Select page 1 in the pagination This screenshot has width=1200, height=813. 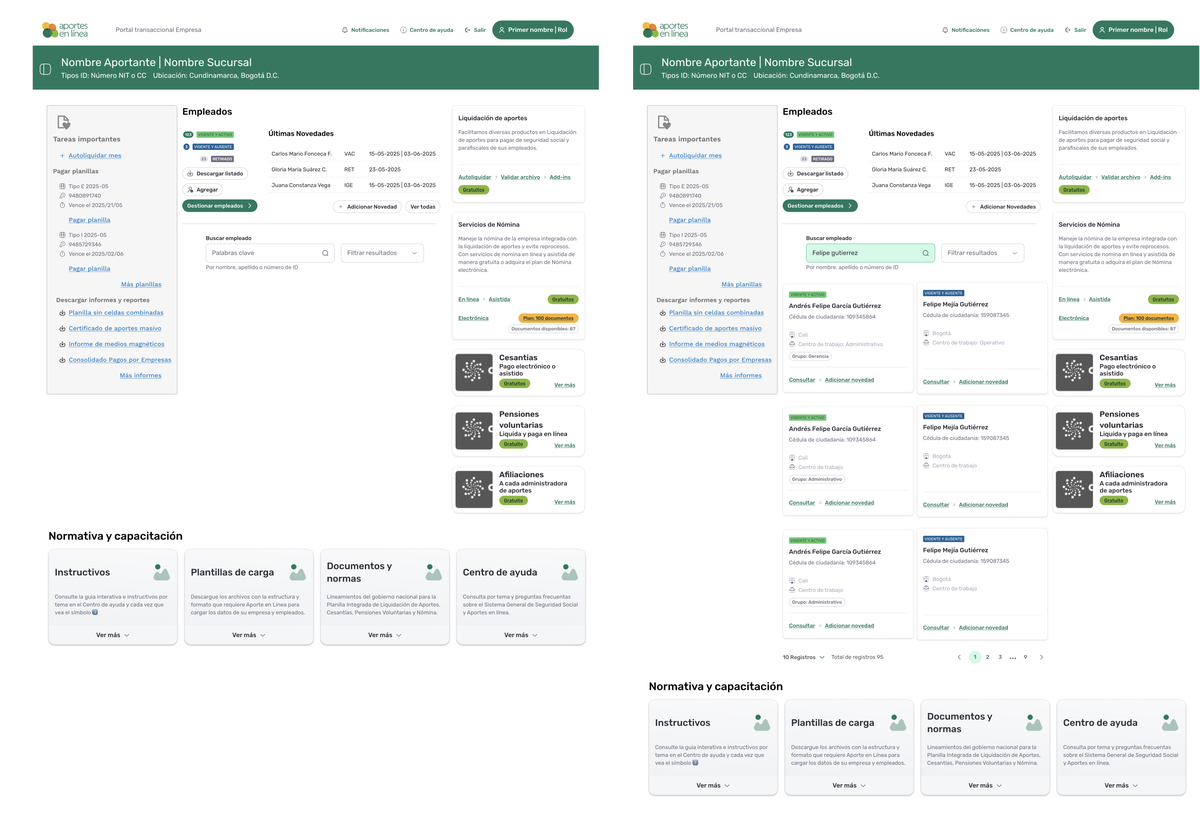[x=974, y=657]
